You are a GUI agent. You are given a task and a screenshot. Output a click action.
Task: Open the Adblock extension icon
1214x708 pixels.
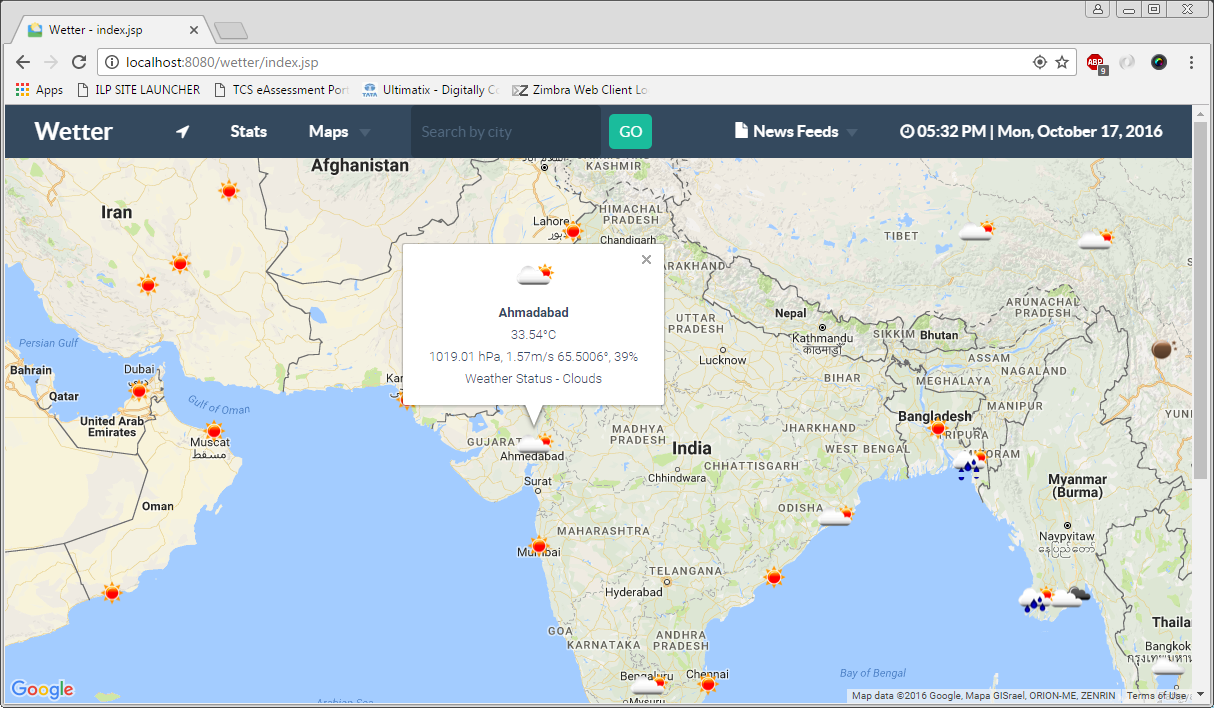tap(1096, 62)
